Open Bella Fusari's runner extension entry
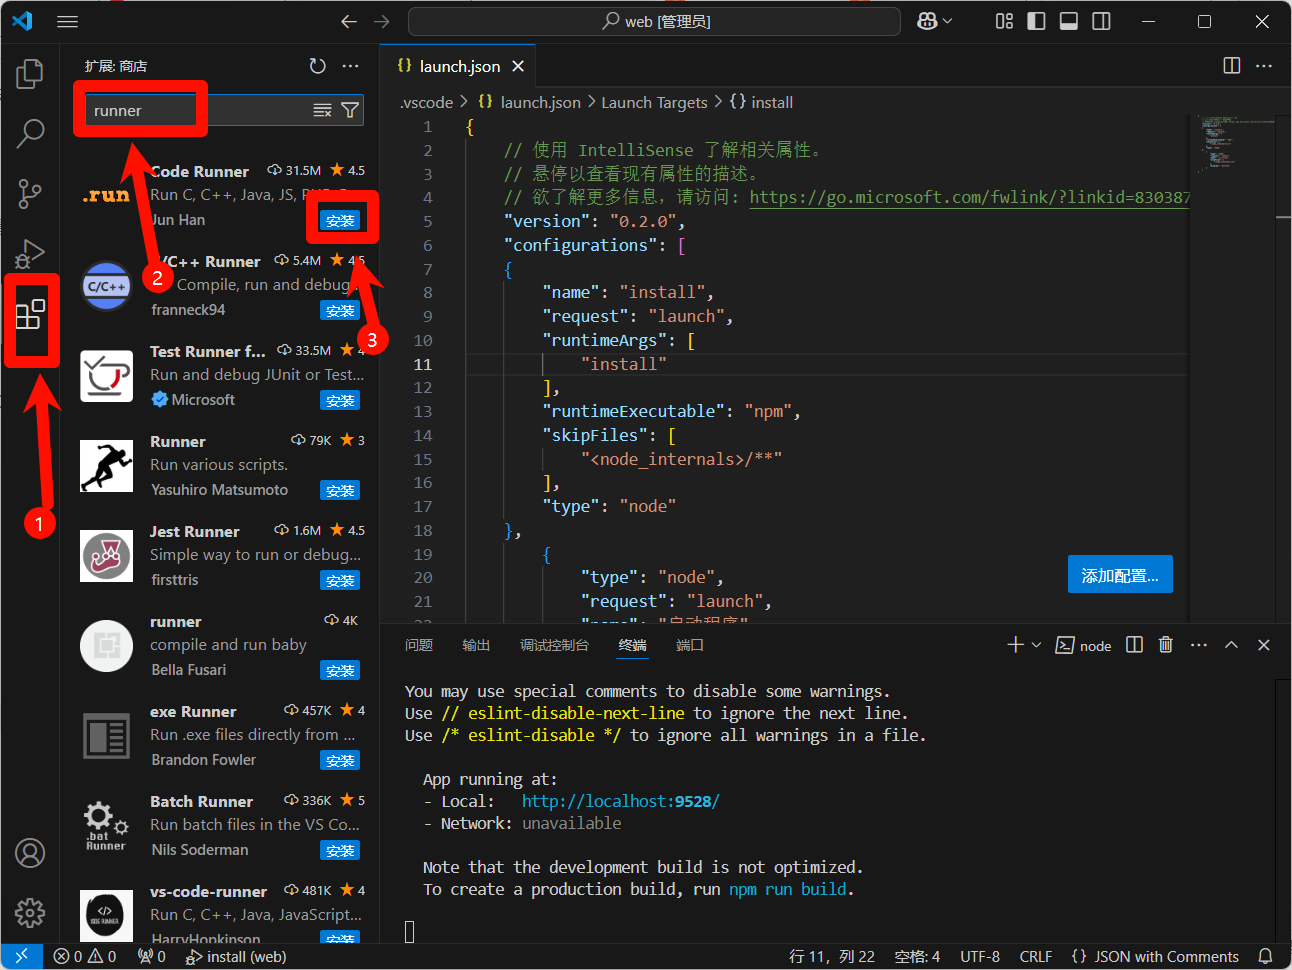1292x970 pixels. tap(219, 645)
